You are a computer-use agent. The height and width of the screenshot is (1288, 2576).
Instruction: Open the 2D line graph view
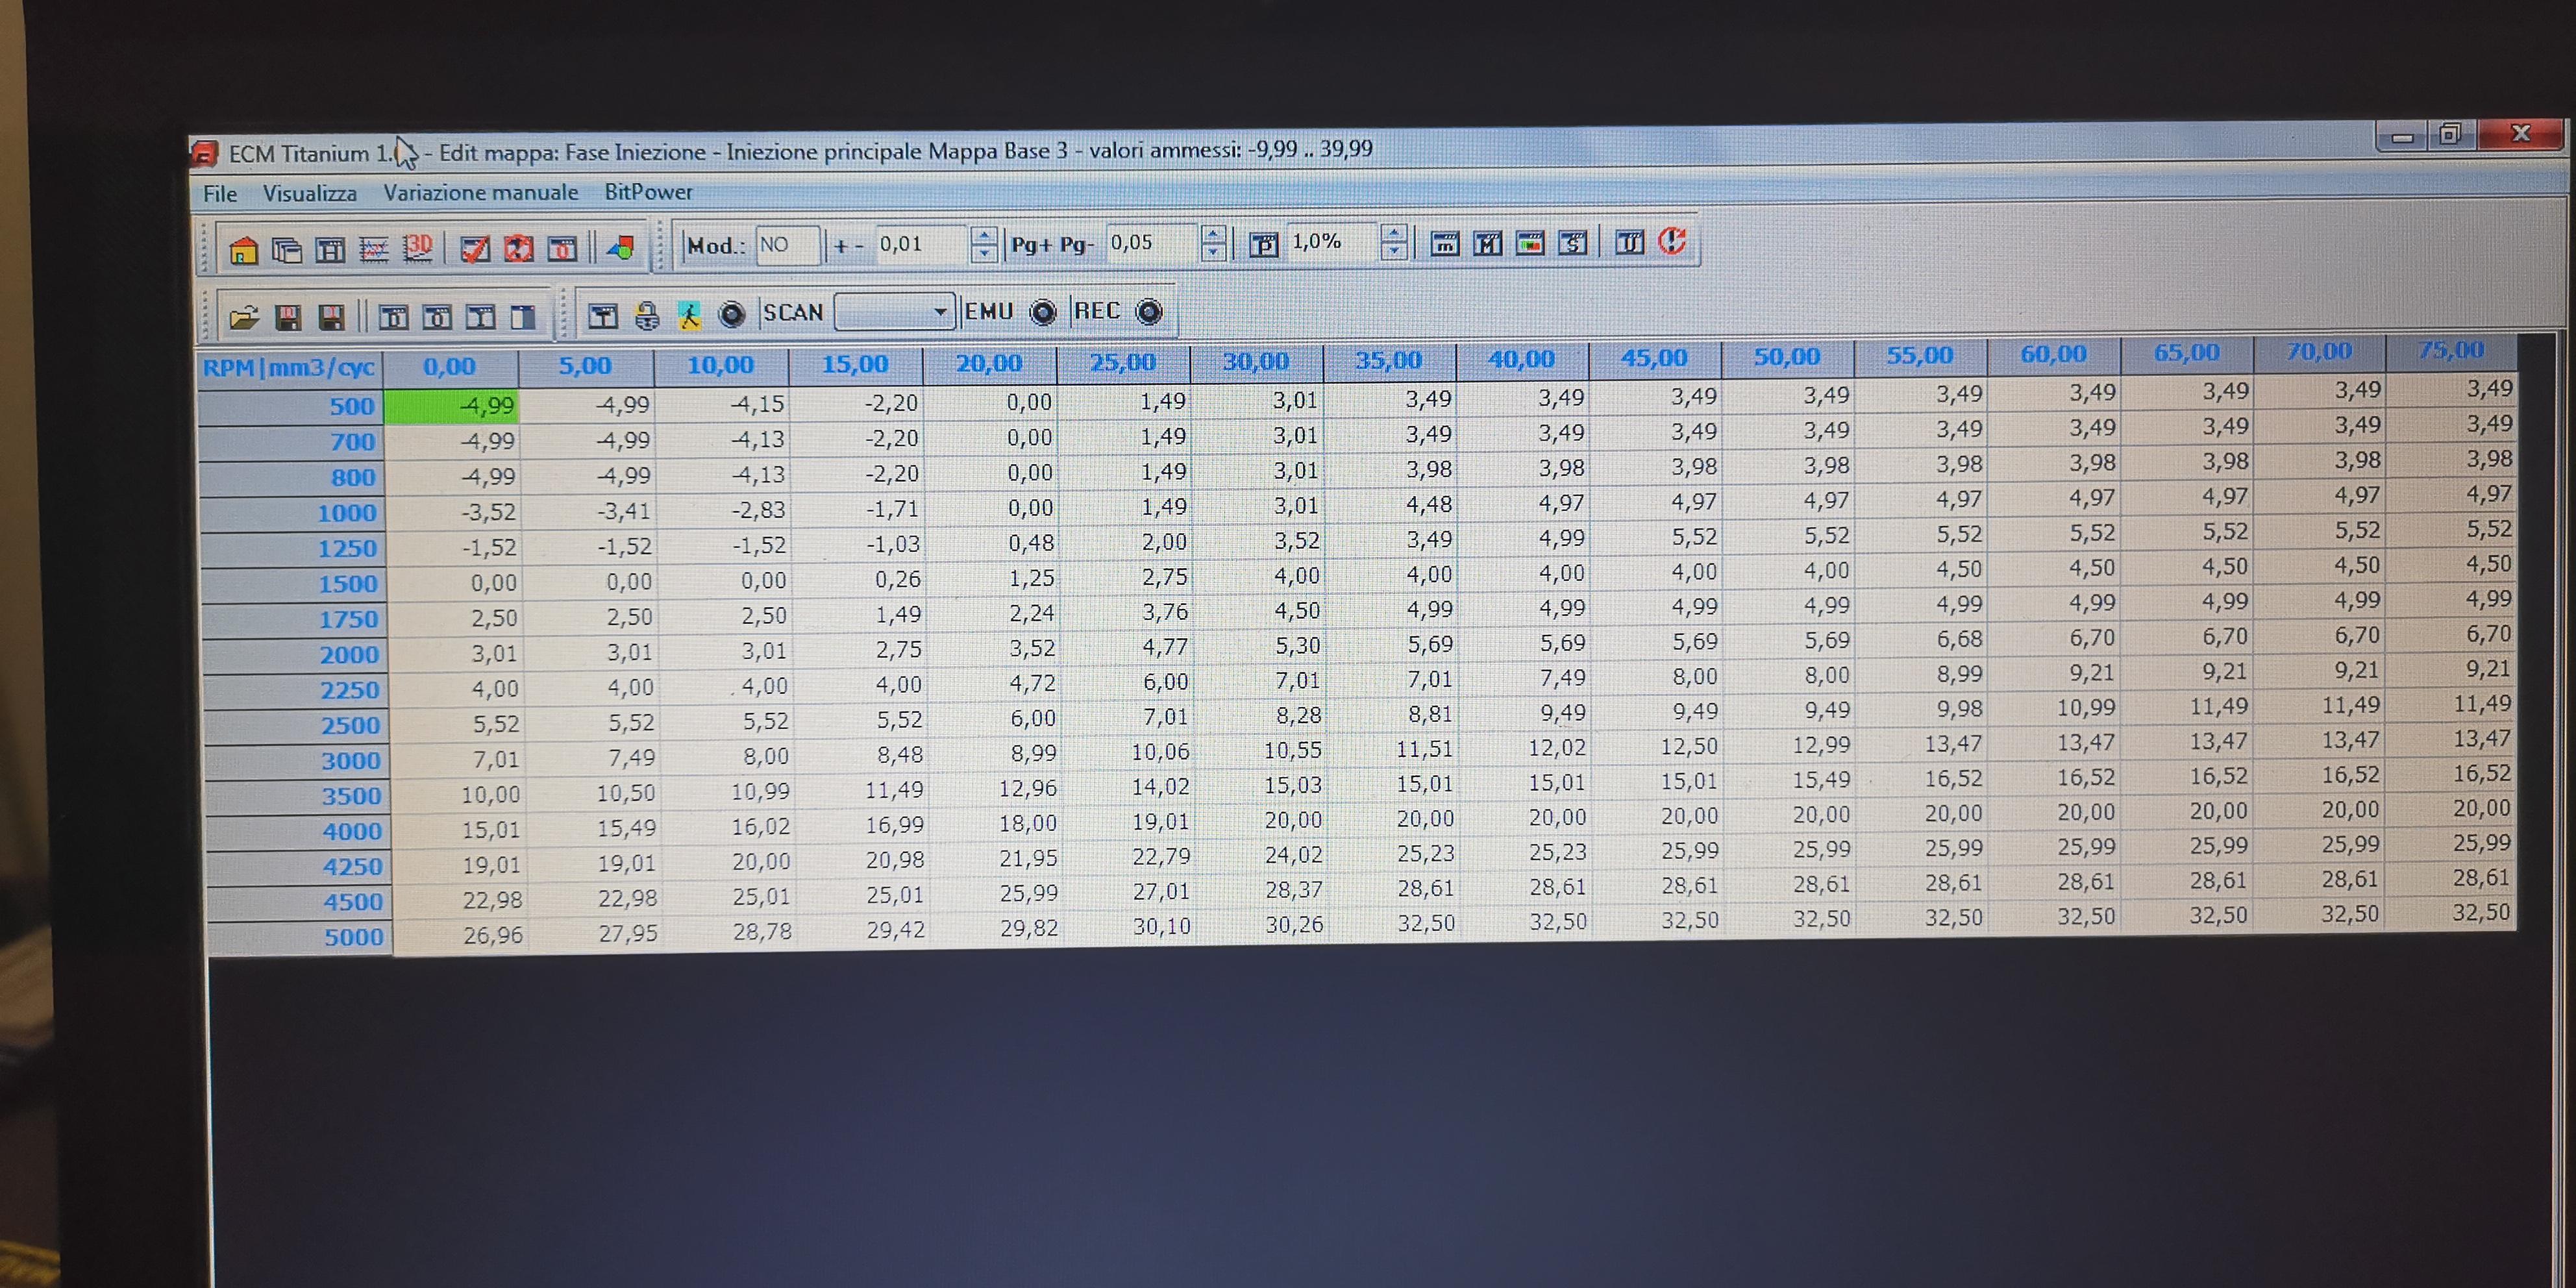point(374,249)
